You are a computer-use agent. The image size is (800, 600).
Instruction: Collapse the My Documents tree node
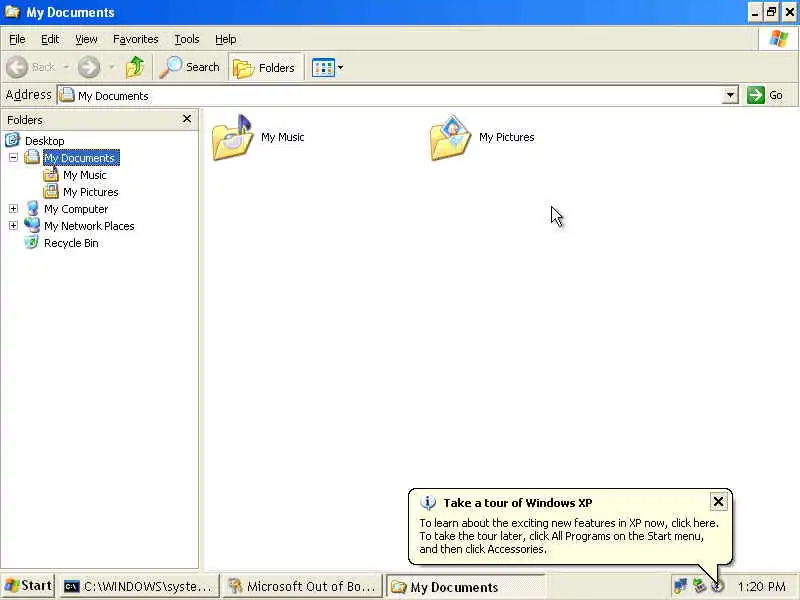pos(13,158)
